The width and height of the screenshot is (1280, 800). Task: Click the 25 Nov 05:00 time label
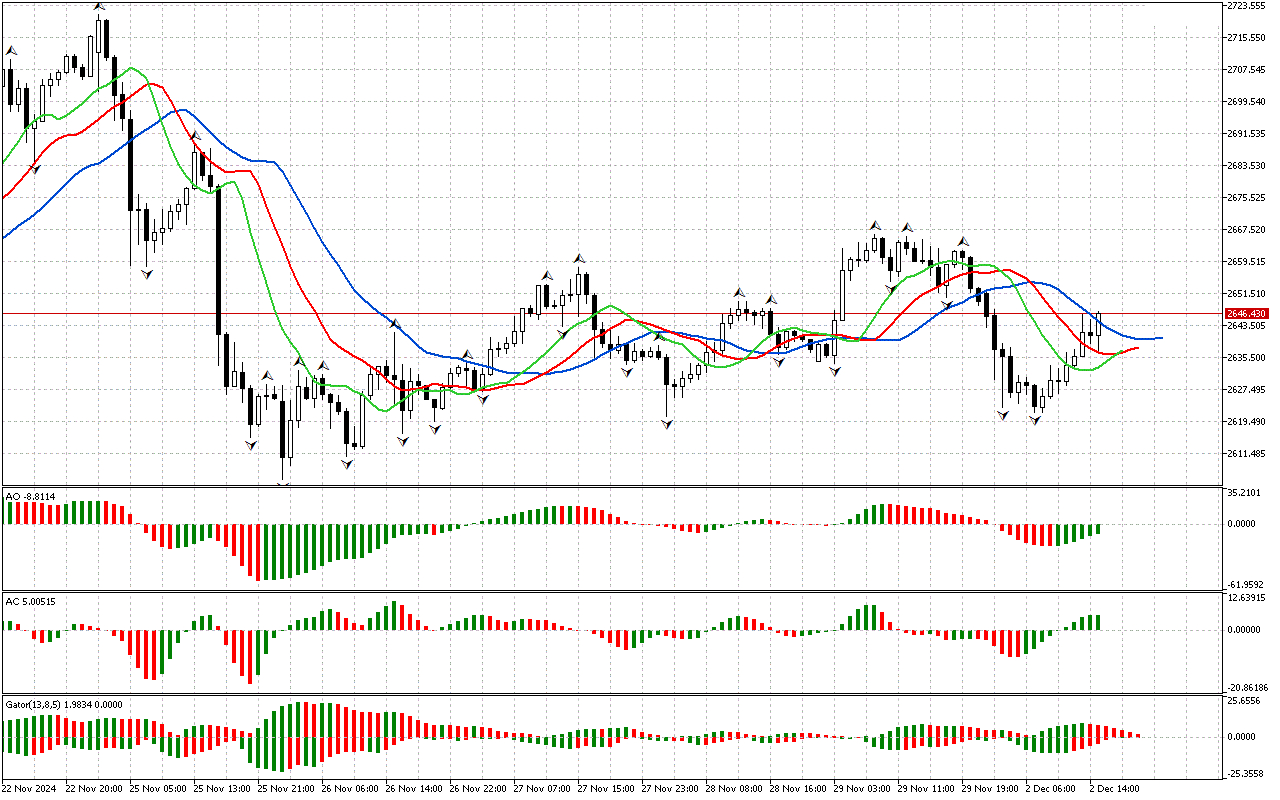158,789
